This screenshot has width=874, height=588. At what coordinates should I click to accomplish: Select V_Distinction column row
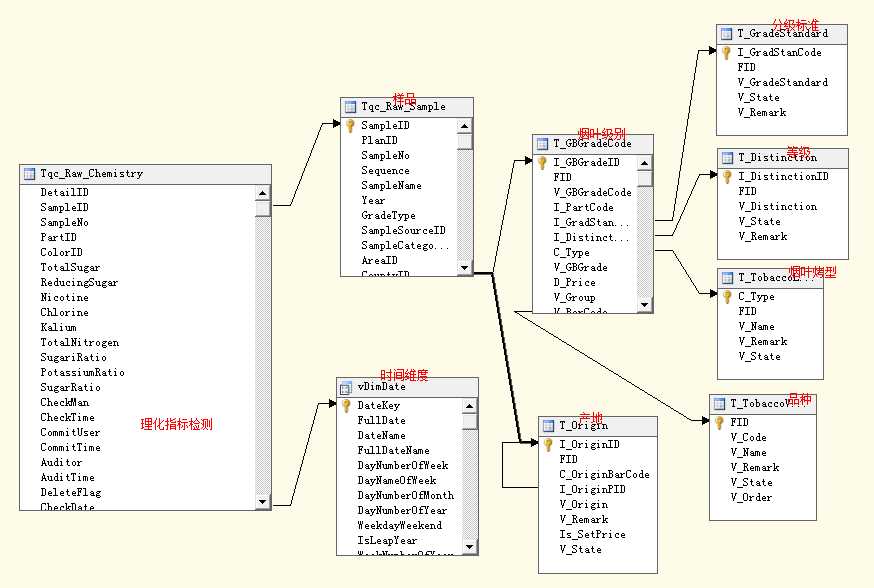[x=783, y=207]
